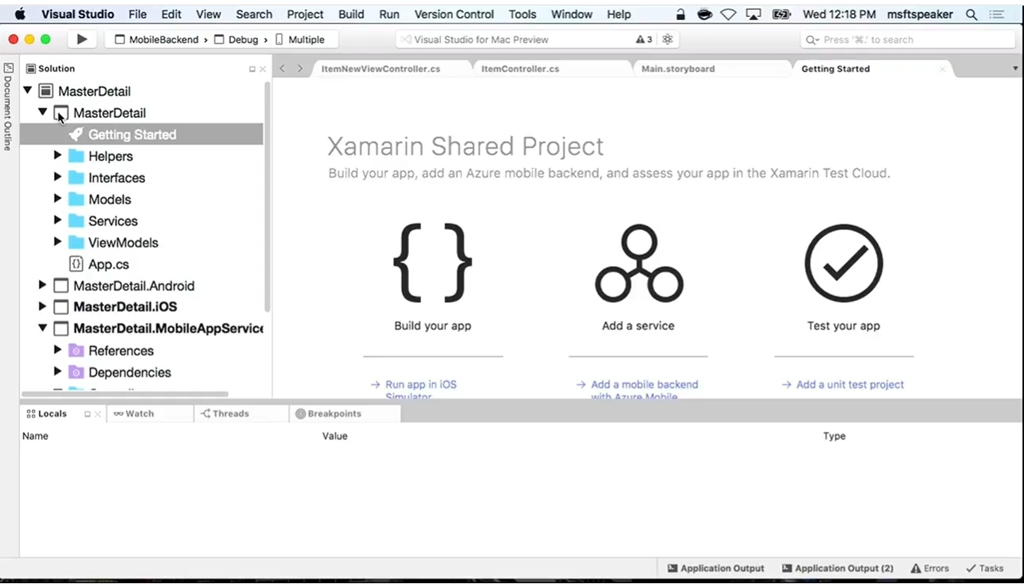The width and height of the screenshot is (1024, 584).
Task: Click the ViewModels folder icon
Action: (x=76, y=242)
